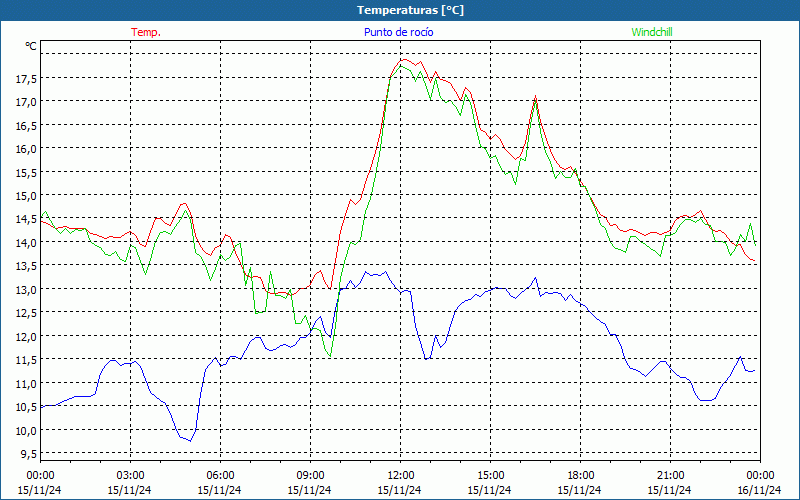Click the red Temp. legend label

(x=146, y=32)
